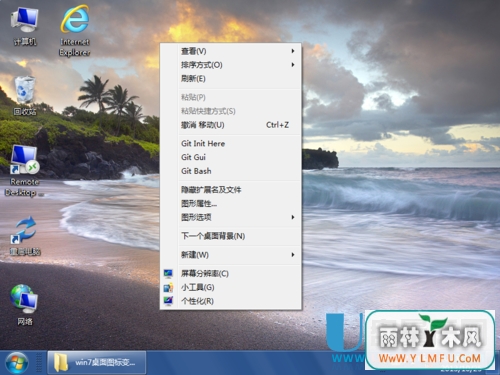Open the win7桌面图标变... folder in taskbar
Screen dimensions: 500x375
point(97,362)
